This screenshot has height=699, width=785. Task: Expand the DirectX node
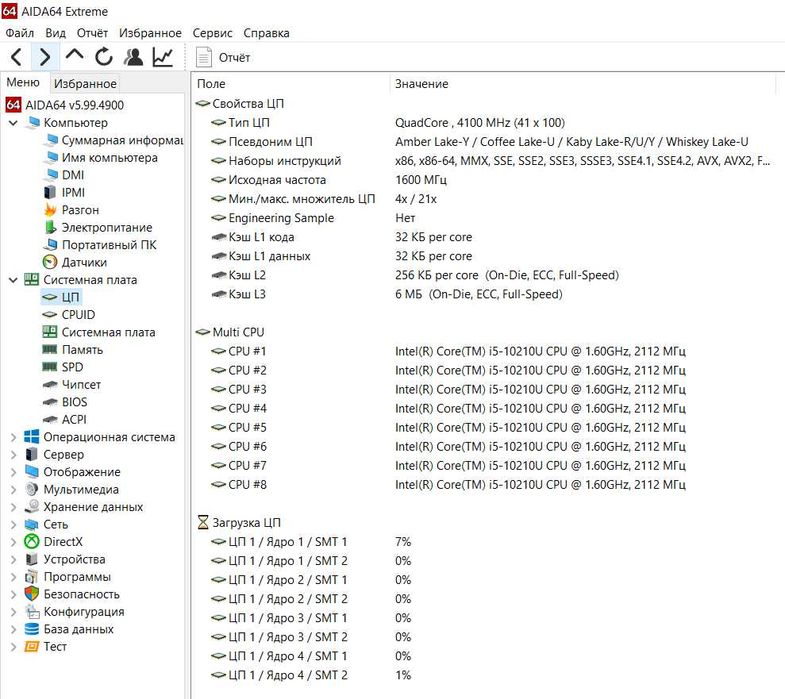14,542
